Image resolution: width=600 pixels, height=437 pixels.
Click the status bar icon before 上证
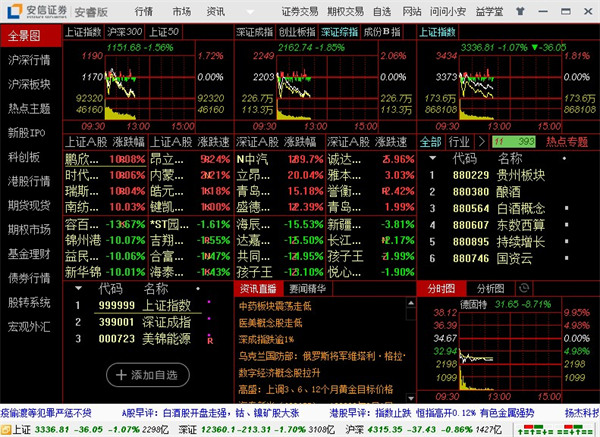coord(6,429)
